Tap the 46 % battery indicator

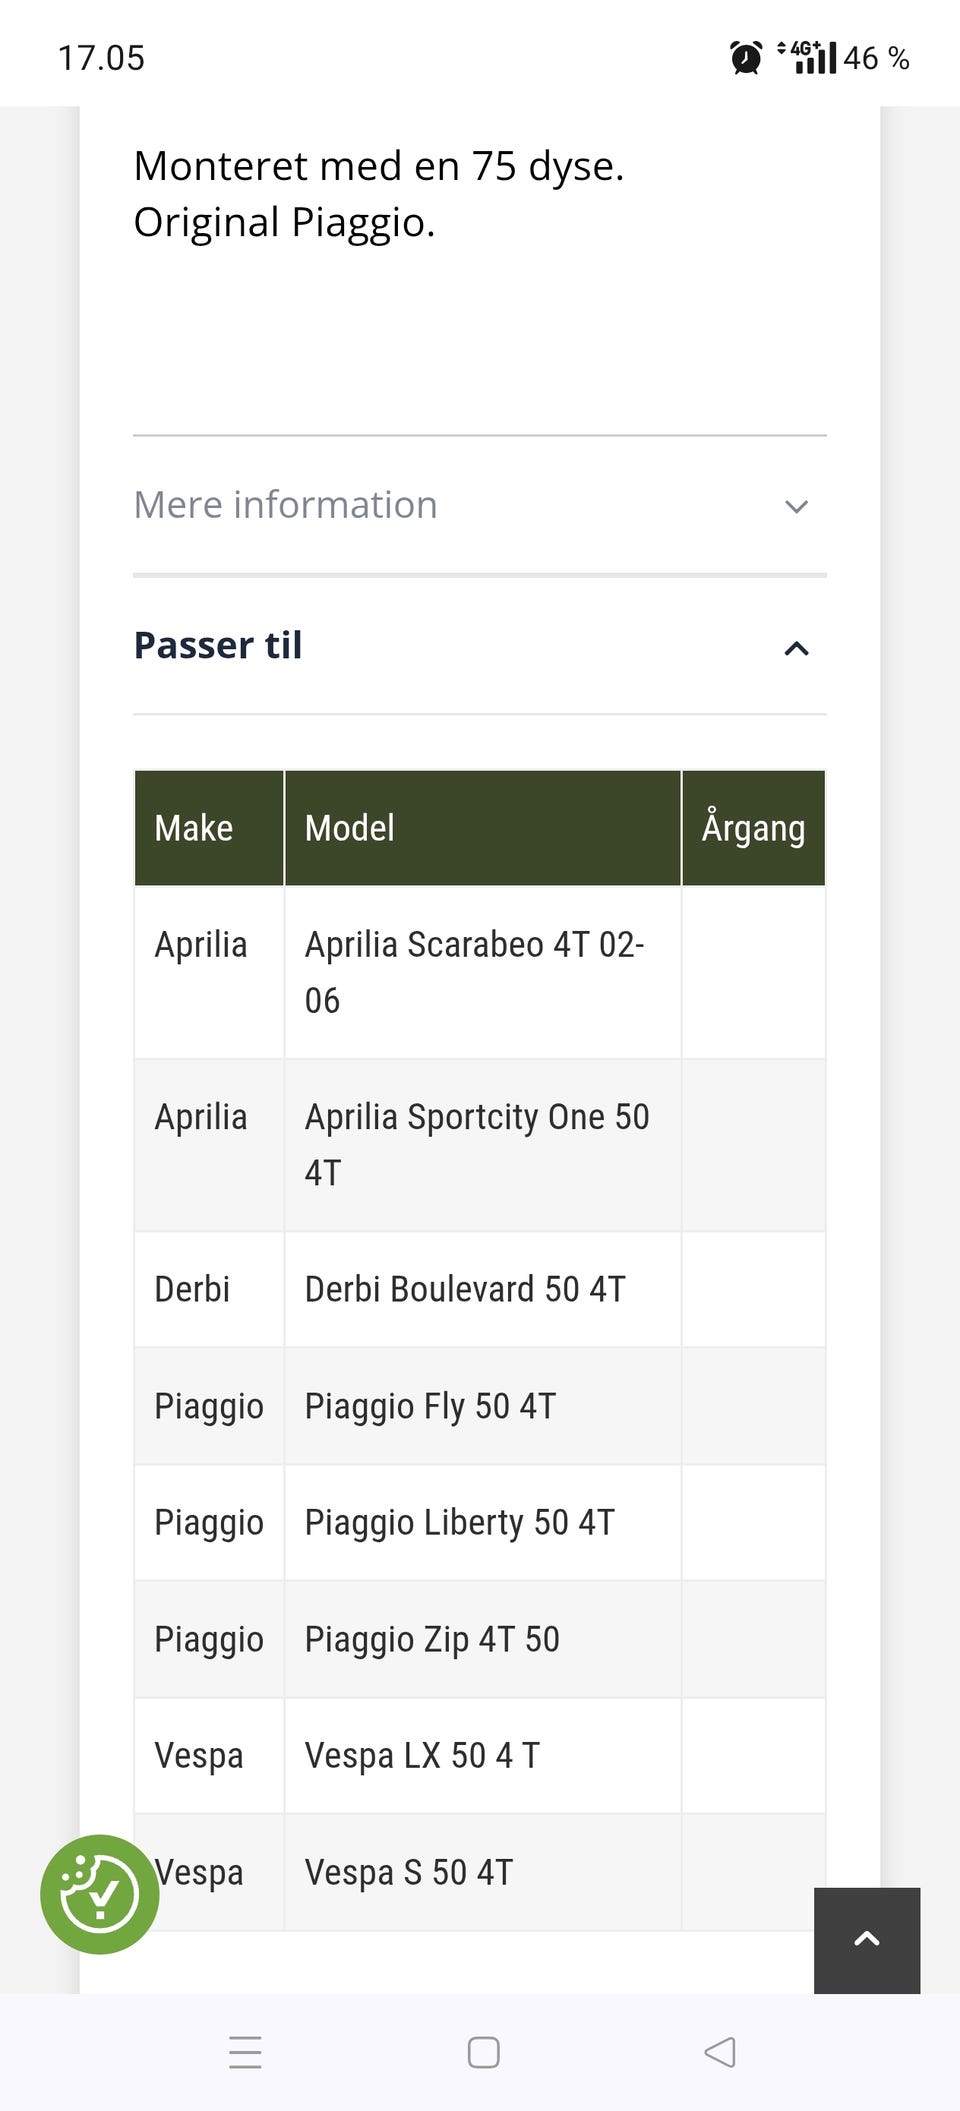[x=876, y=58]
